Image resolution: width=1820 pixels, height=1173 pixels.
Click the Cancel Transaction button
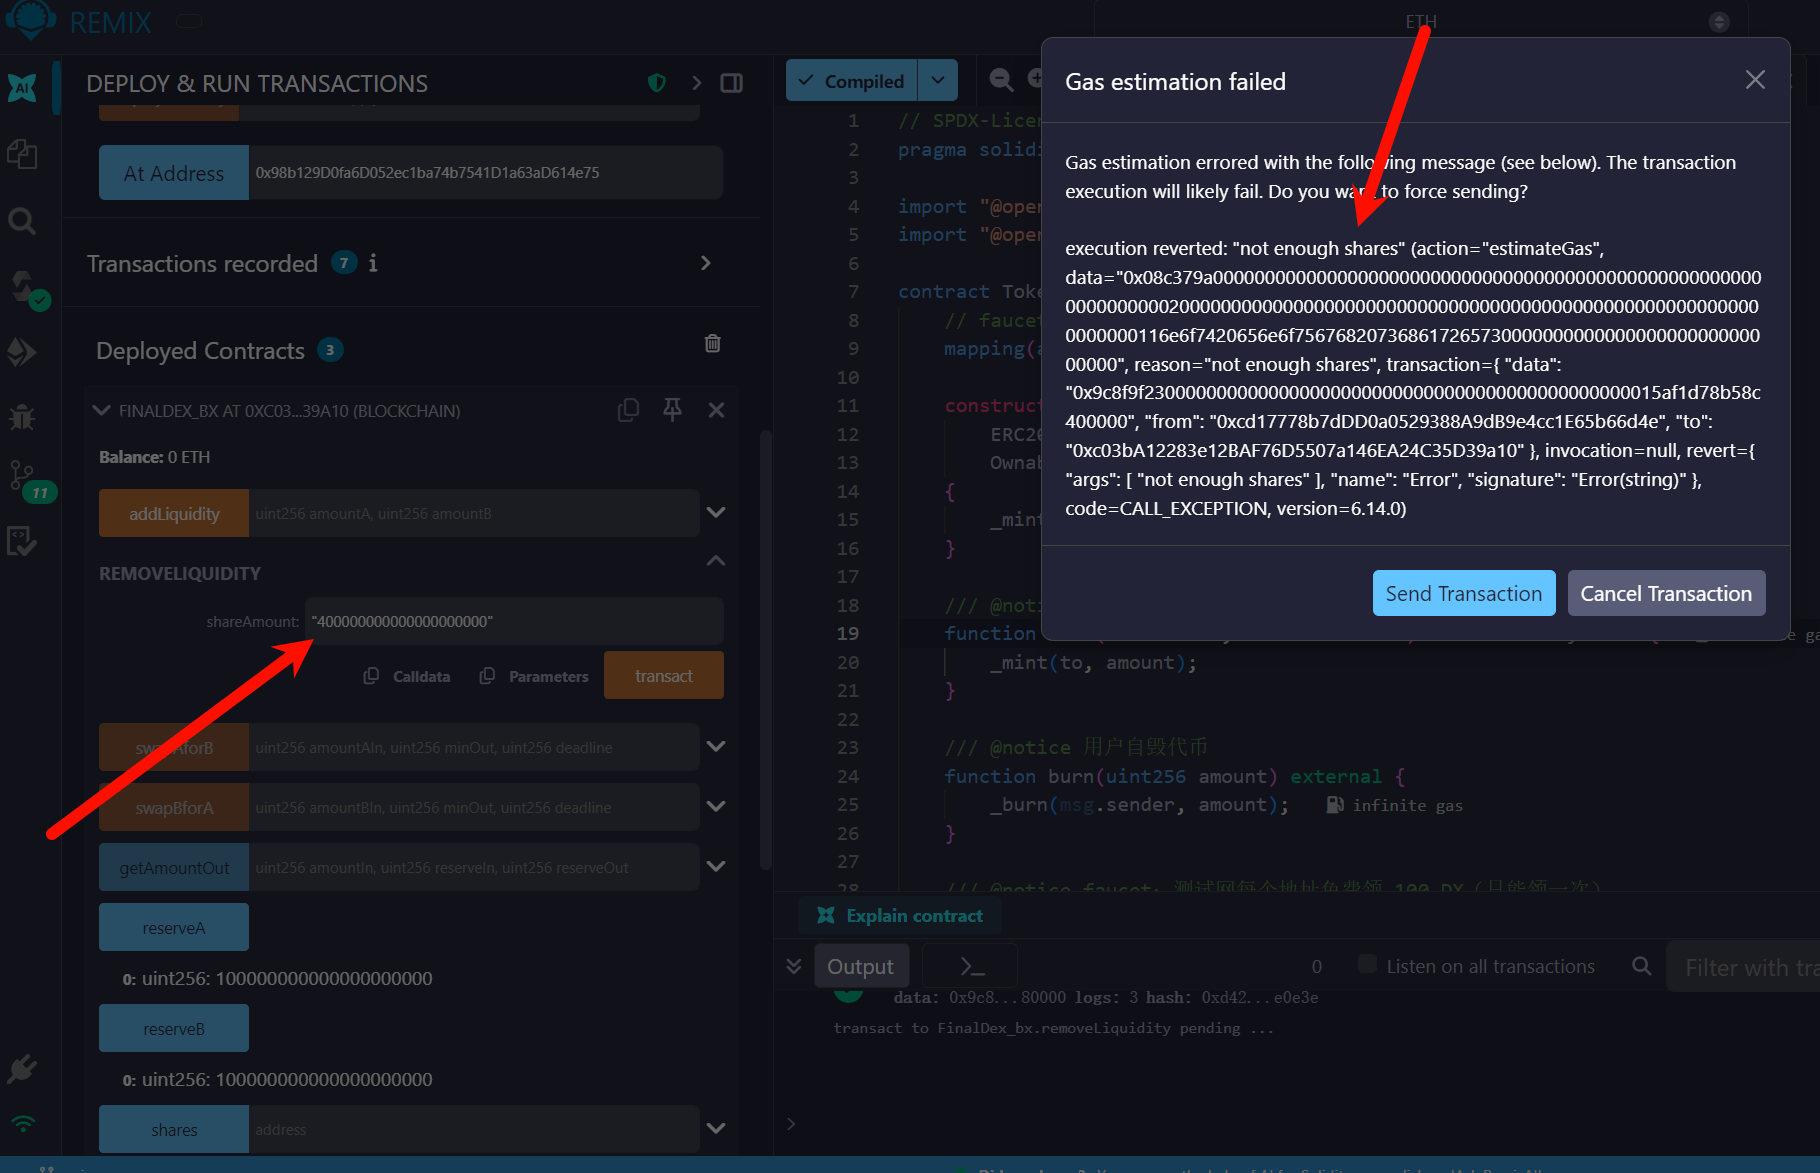click(1665, 593)
